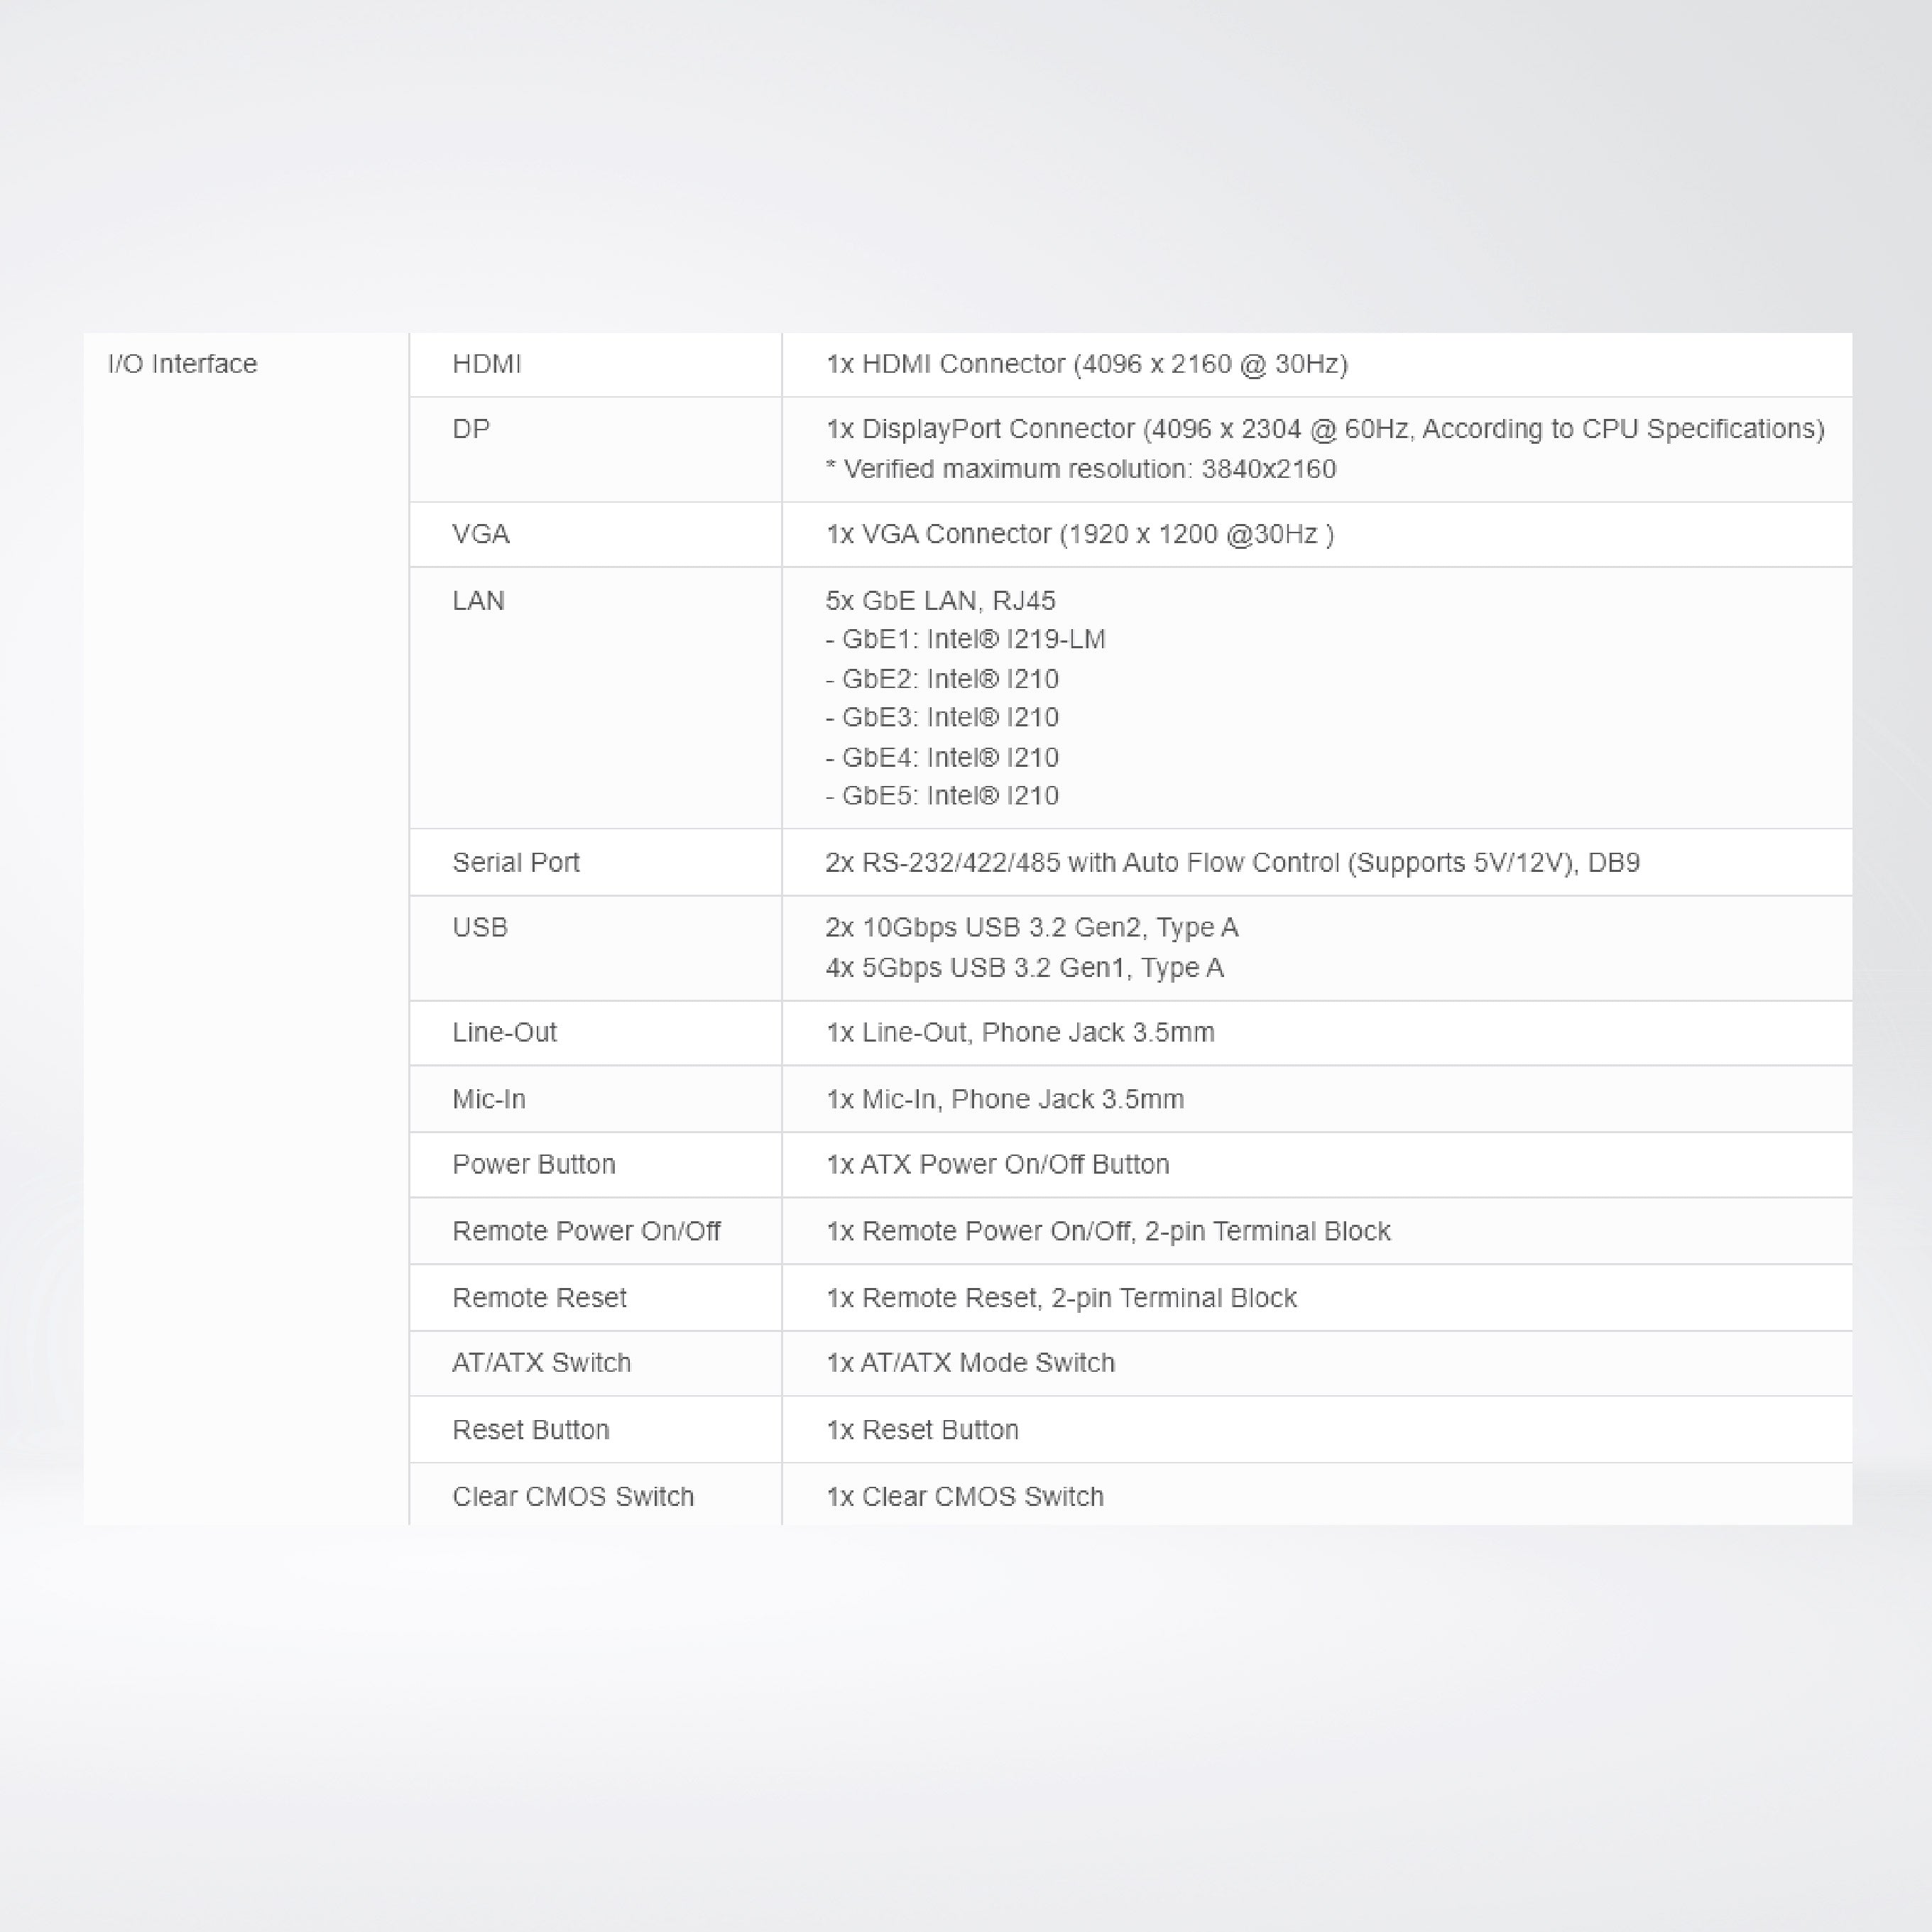Select the 5Gbps USB 3.2 Gen1 line
The height and width of the screenshot is (1932, 1932).
click(x=1024, y=968)
